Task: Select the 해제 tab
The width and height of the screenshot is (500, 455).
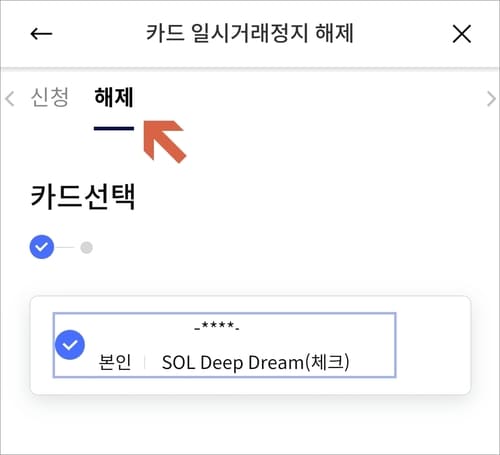Action: tap(114, 97)
